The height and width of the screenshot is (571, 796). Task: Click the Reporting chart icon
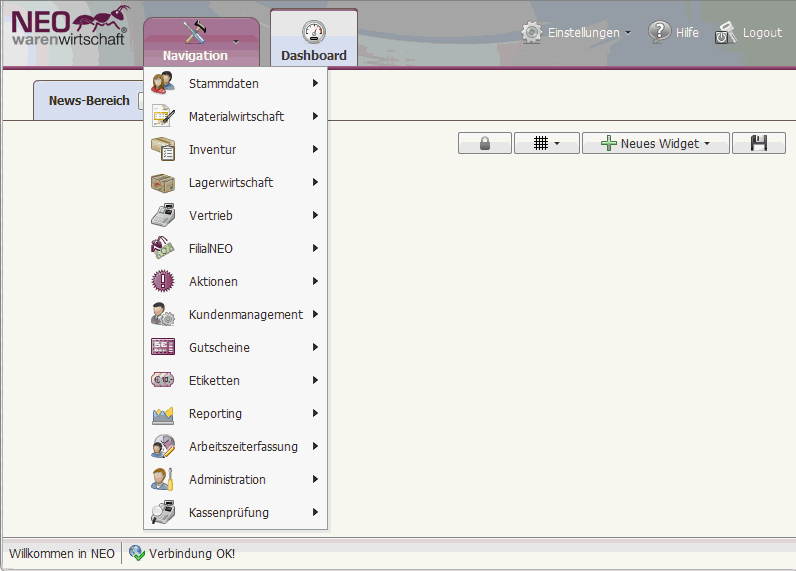[x=163, y=415]
